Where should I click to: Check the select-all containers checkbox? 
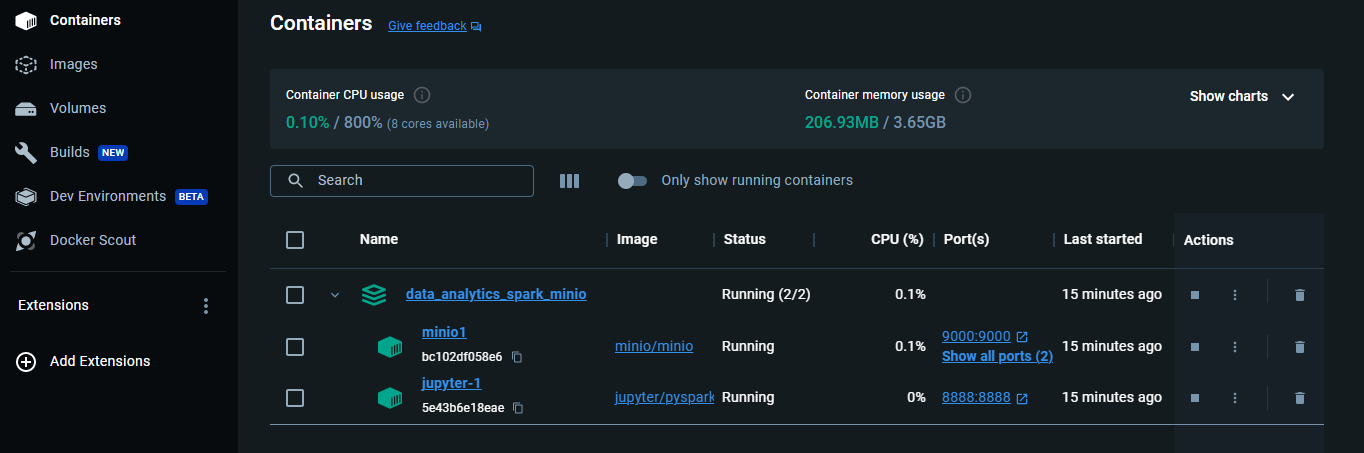tap(295, 240)
